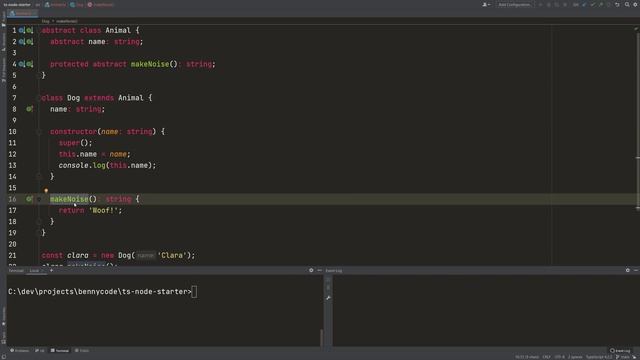This screenshot has width=640, height=360.
Task: Open the Event Log button in status bar
Action: point(620,351)
